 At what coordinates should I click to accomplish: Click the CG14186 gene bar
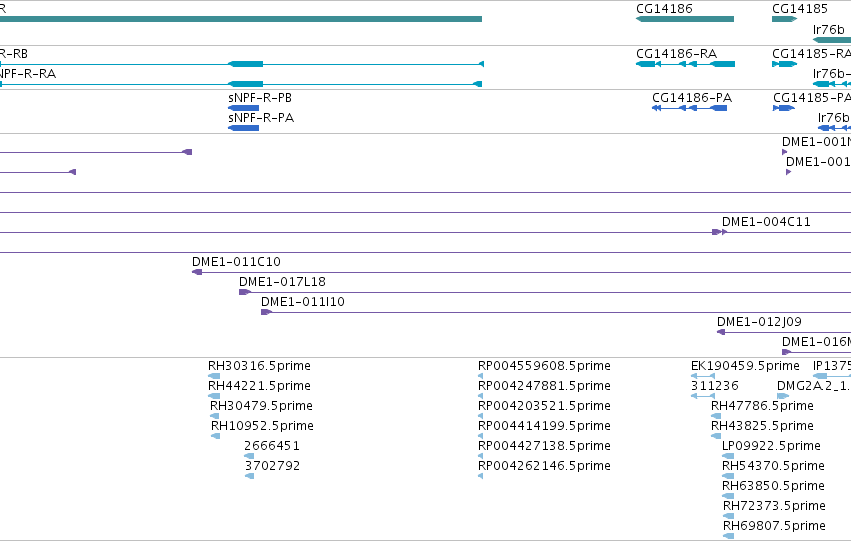tap(685, 19)
